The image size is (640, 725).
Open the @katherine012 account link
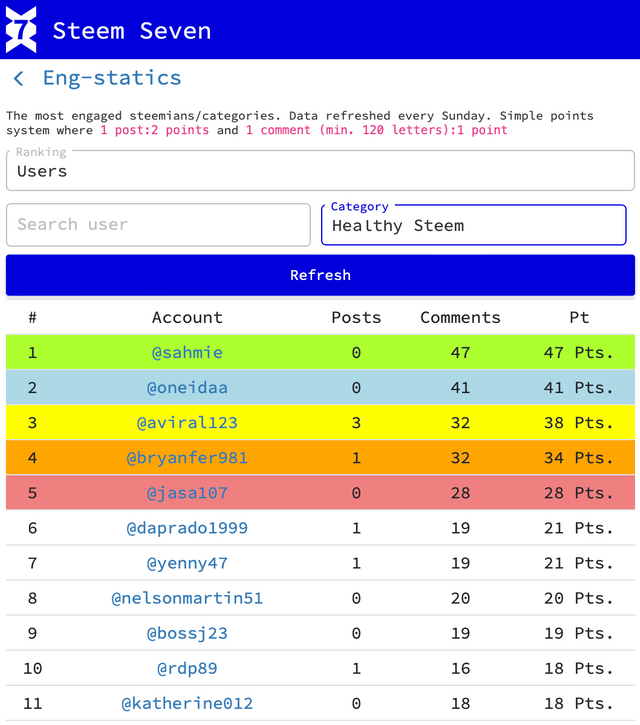[187, 704]
